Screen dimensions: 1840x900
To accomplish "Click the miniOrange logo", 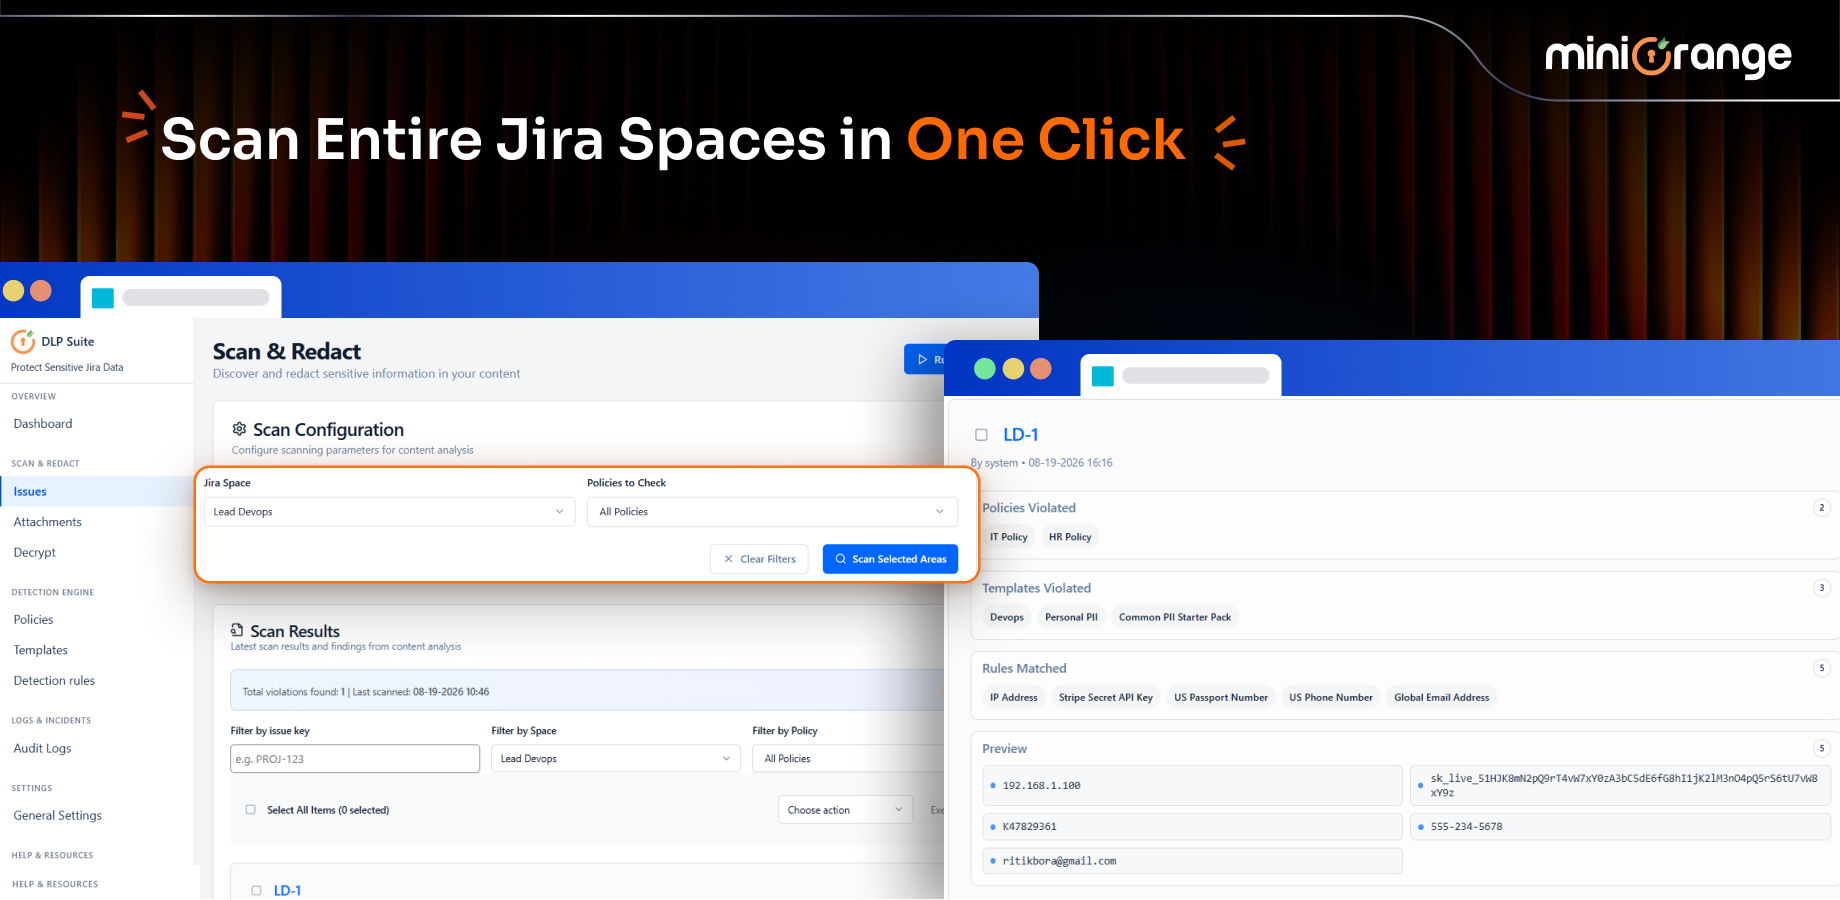I will click(1668, 56).
